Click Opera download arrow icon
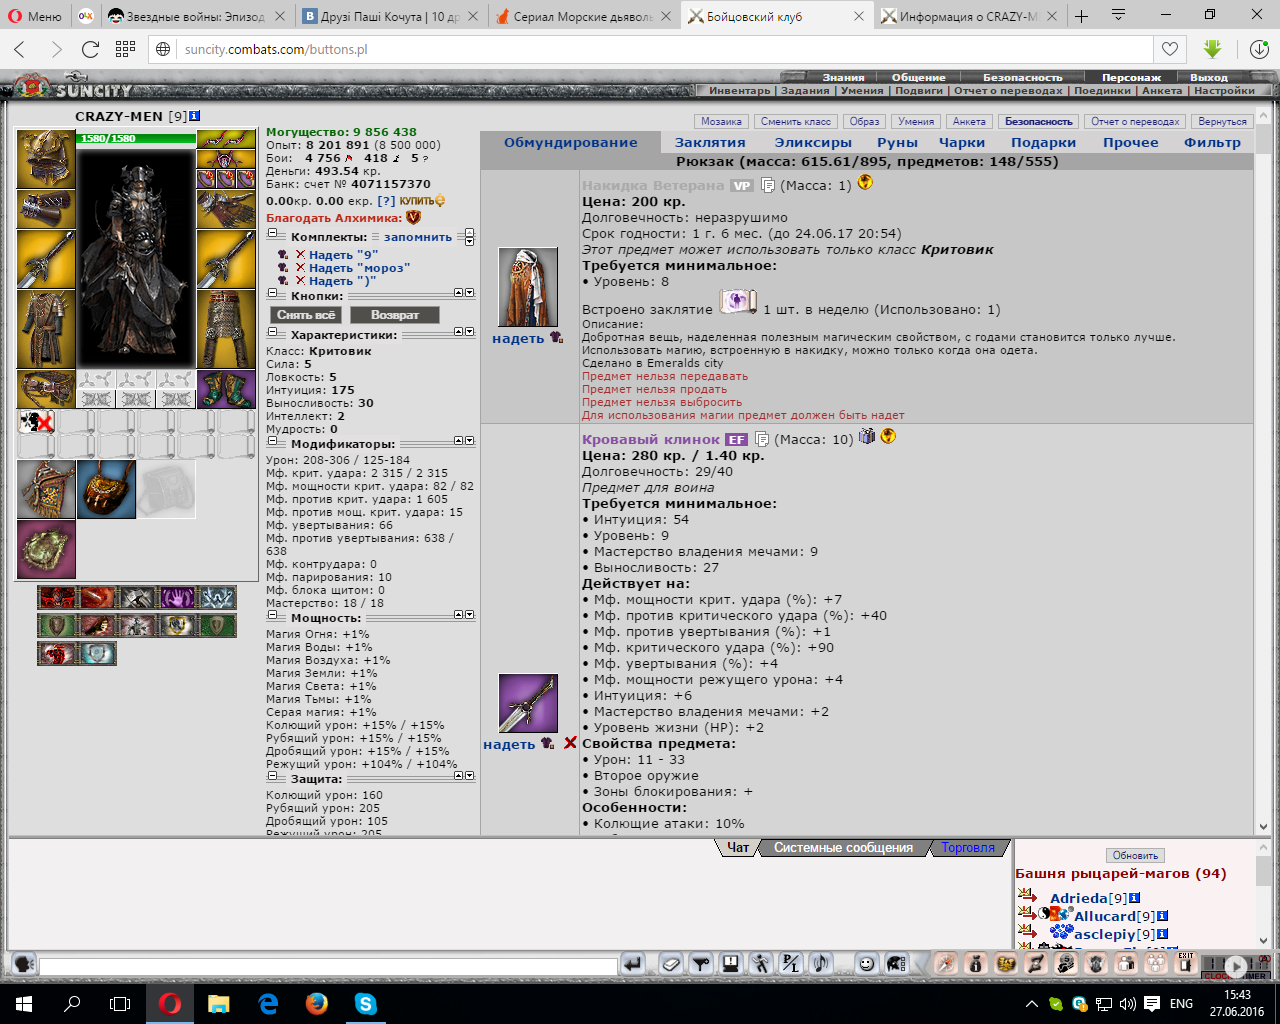 pos(1212,49)
